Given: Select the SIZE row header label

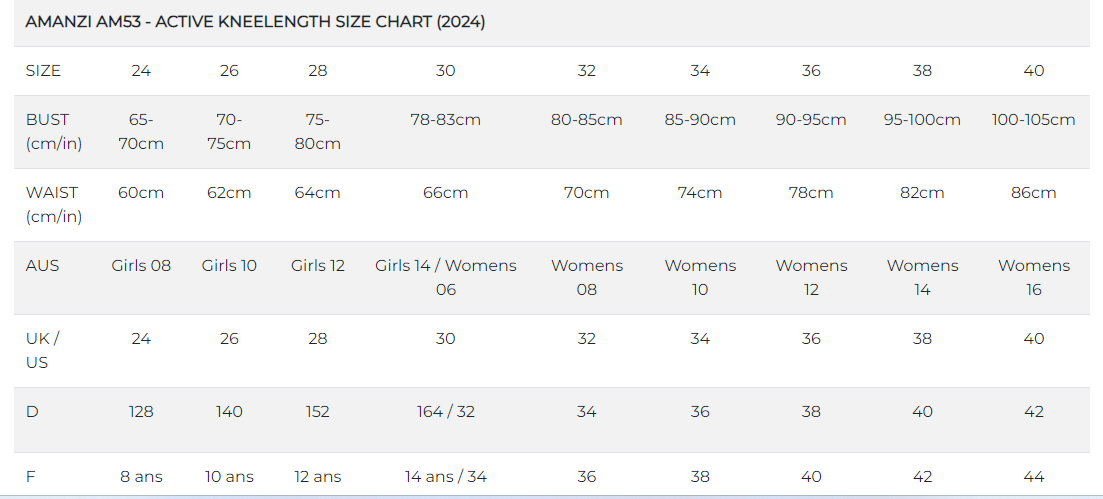Looking at the screenshot, I should (43, 71).
